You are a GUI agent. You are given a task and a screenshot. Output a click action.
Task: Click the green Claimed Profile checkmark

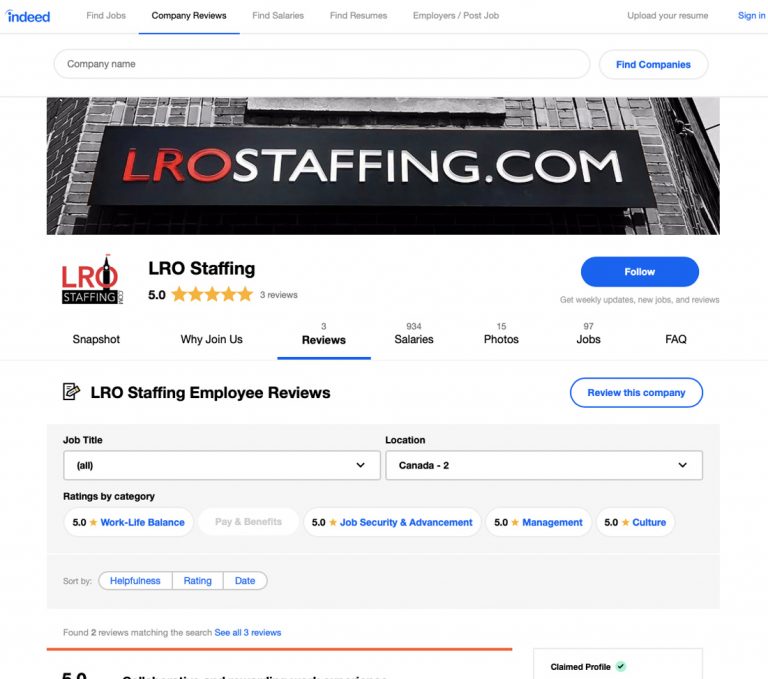coord(621,666)
